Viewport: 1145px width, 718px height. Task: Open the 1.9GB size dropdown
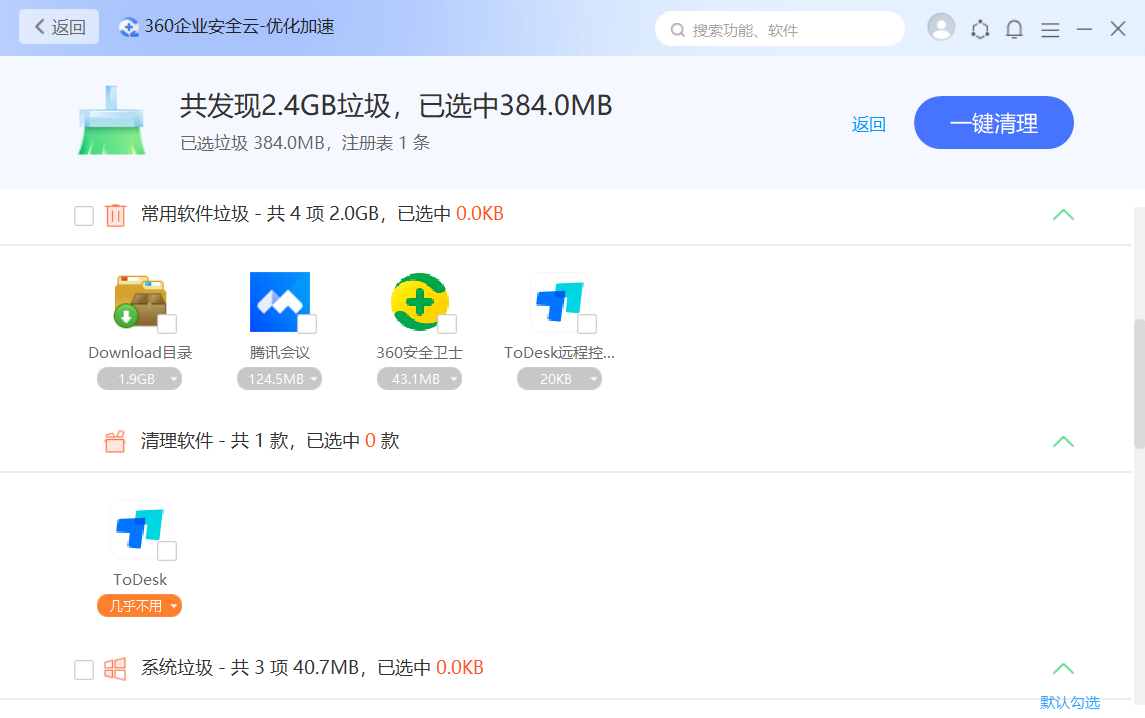[x=140, y=379]
